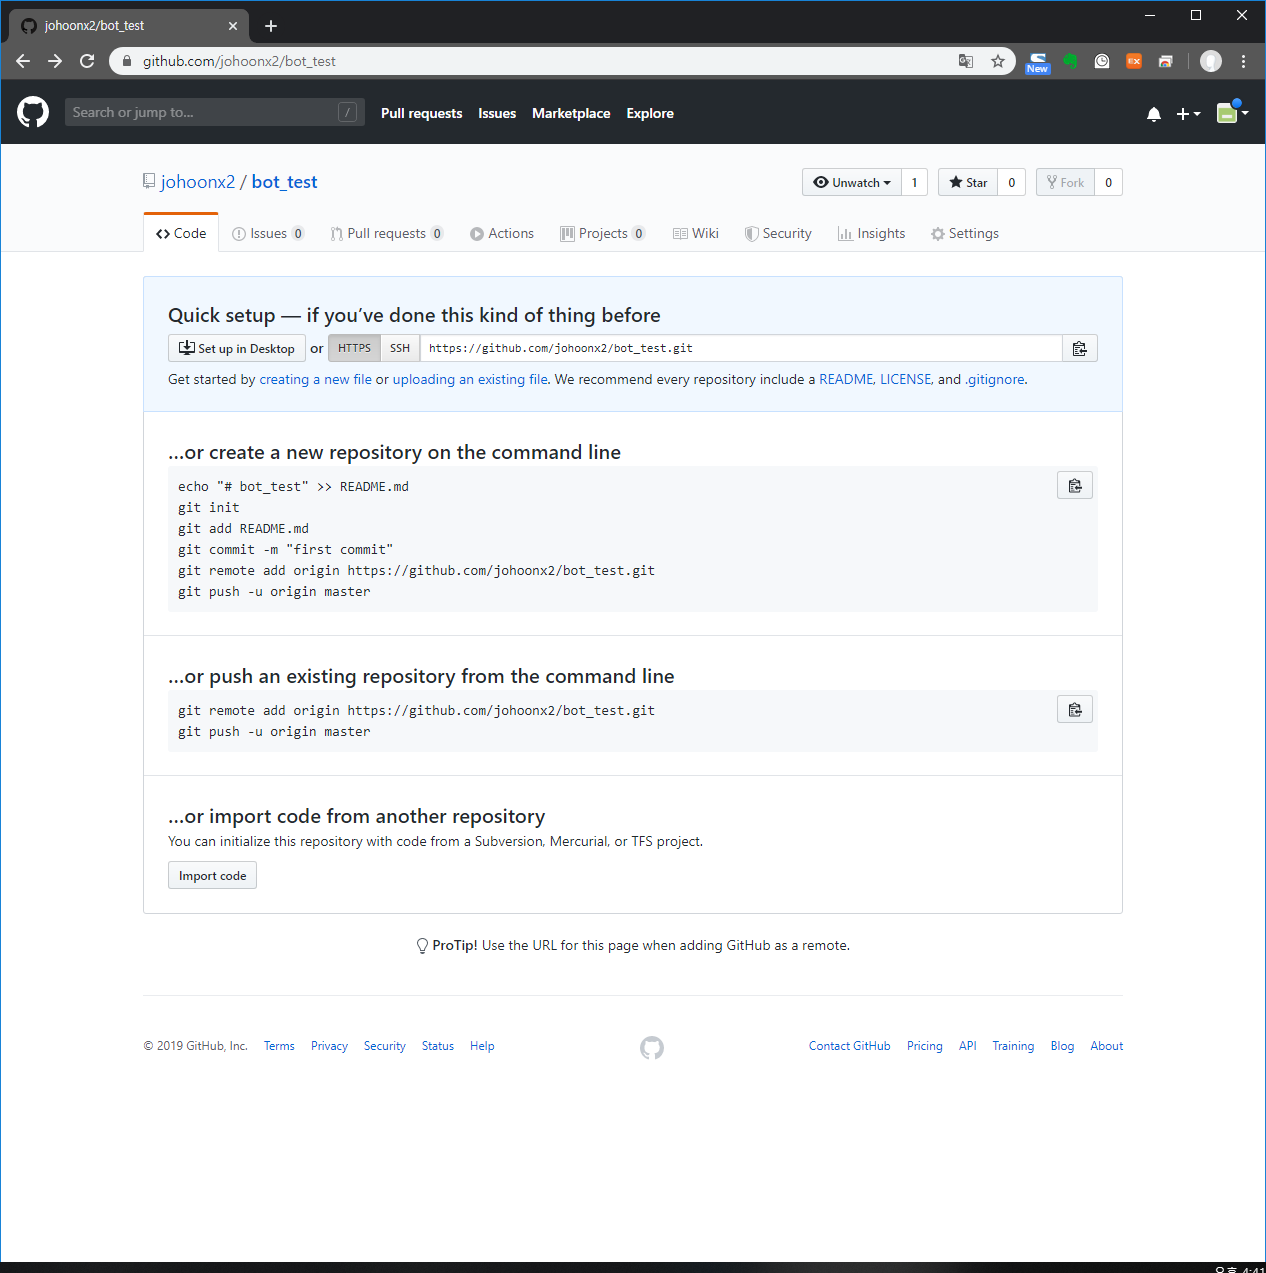Open Marketplace in top navigation

571,113
